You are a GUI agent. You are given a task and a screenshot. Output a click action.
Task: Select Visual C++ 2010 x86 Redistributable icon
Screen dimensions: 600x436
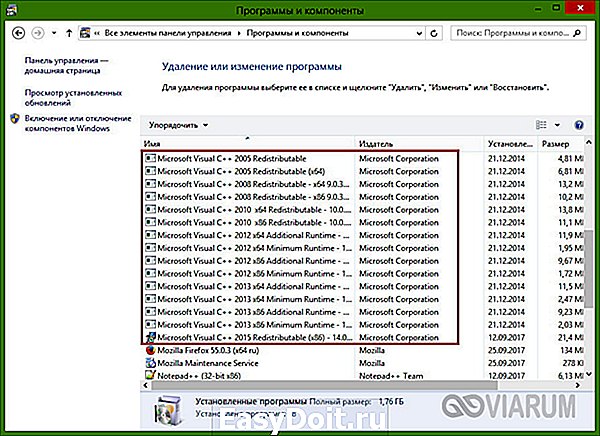point(150,222)
